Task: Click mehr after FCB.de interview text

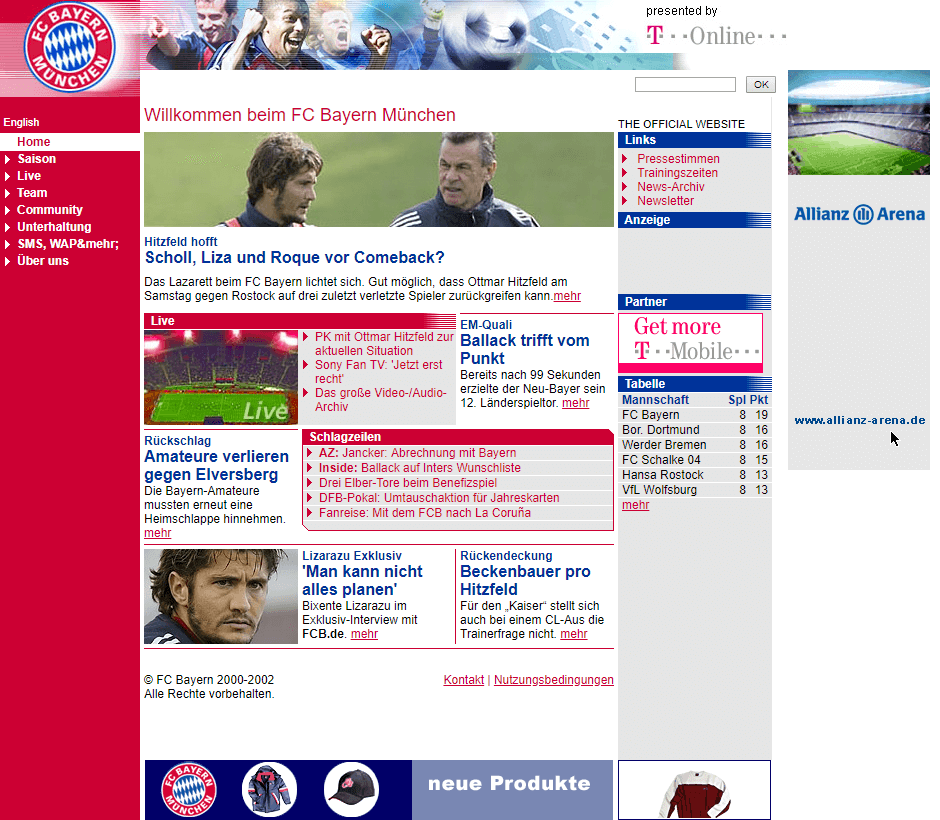Action: pyautogui.click(x=364, y=634)
